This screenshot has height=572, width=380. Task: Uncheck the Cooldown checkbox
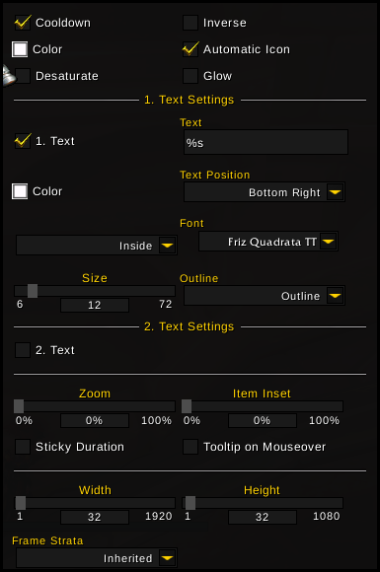[23, 23]
